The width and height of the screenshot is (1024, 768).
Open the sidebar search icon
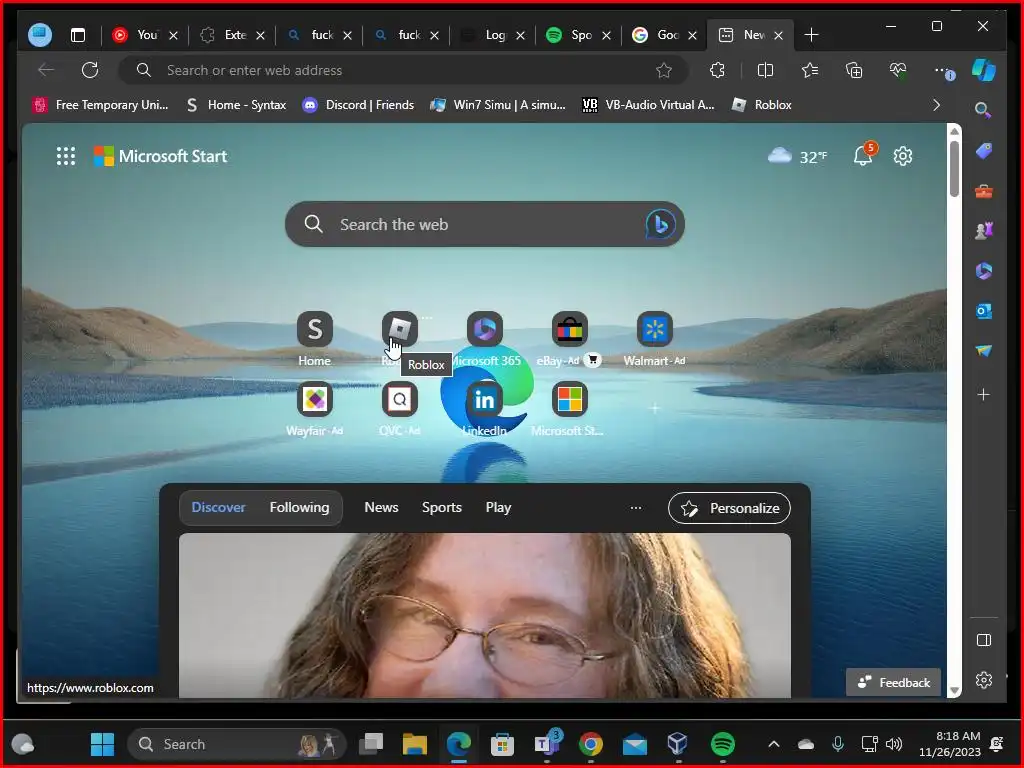tap(983, 110)
